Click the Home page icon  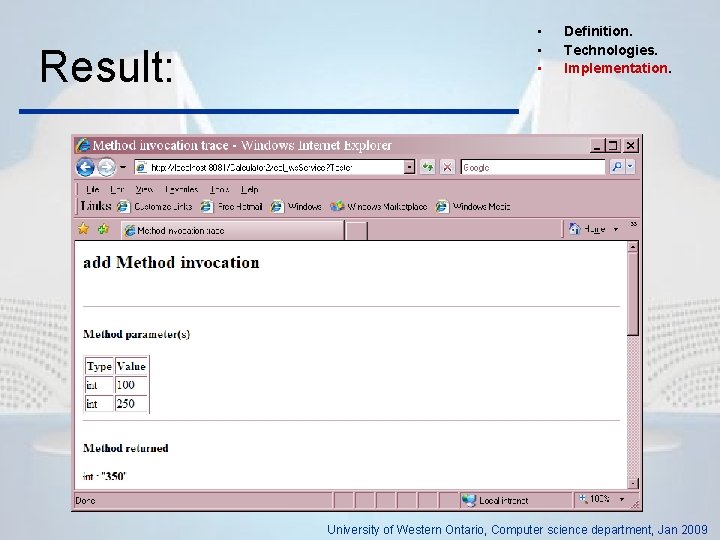pos(574,229)
